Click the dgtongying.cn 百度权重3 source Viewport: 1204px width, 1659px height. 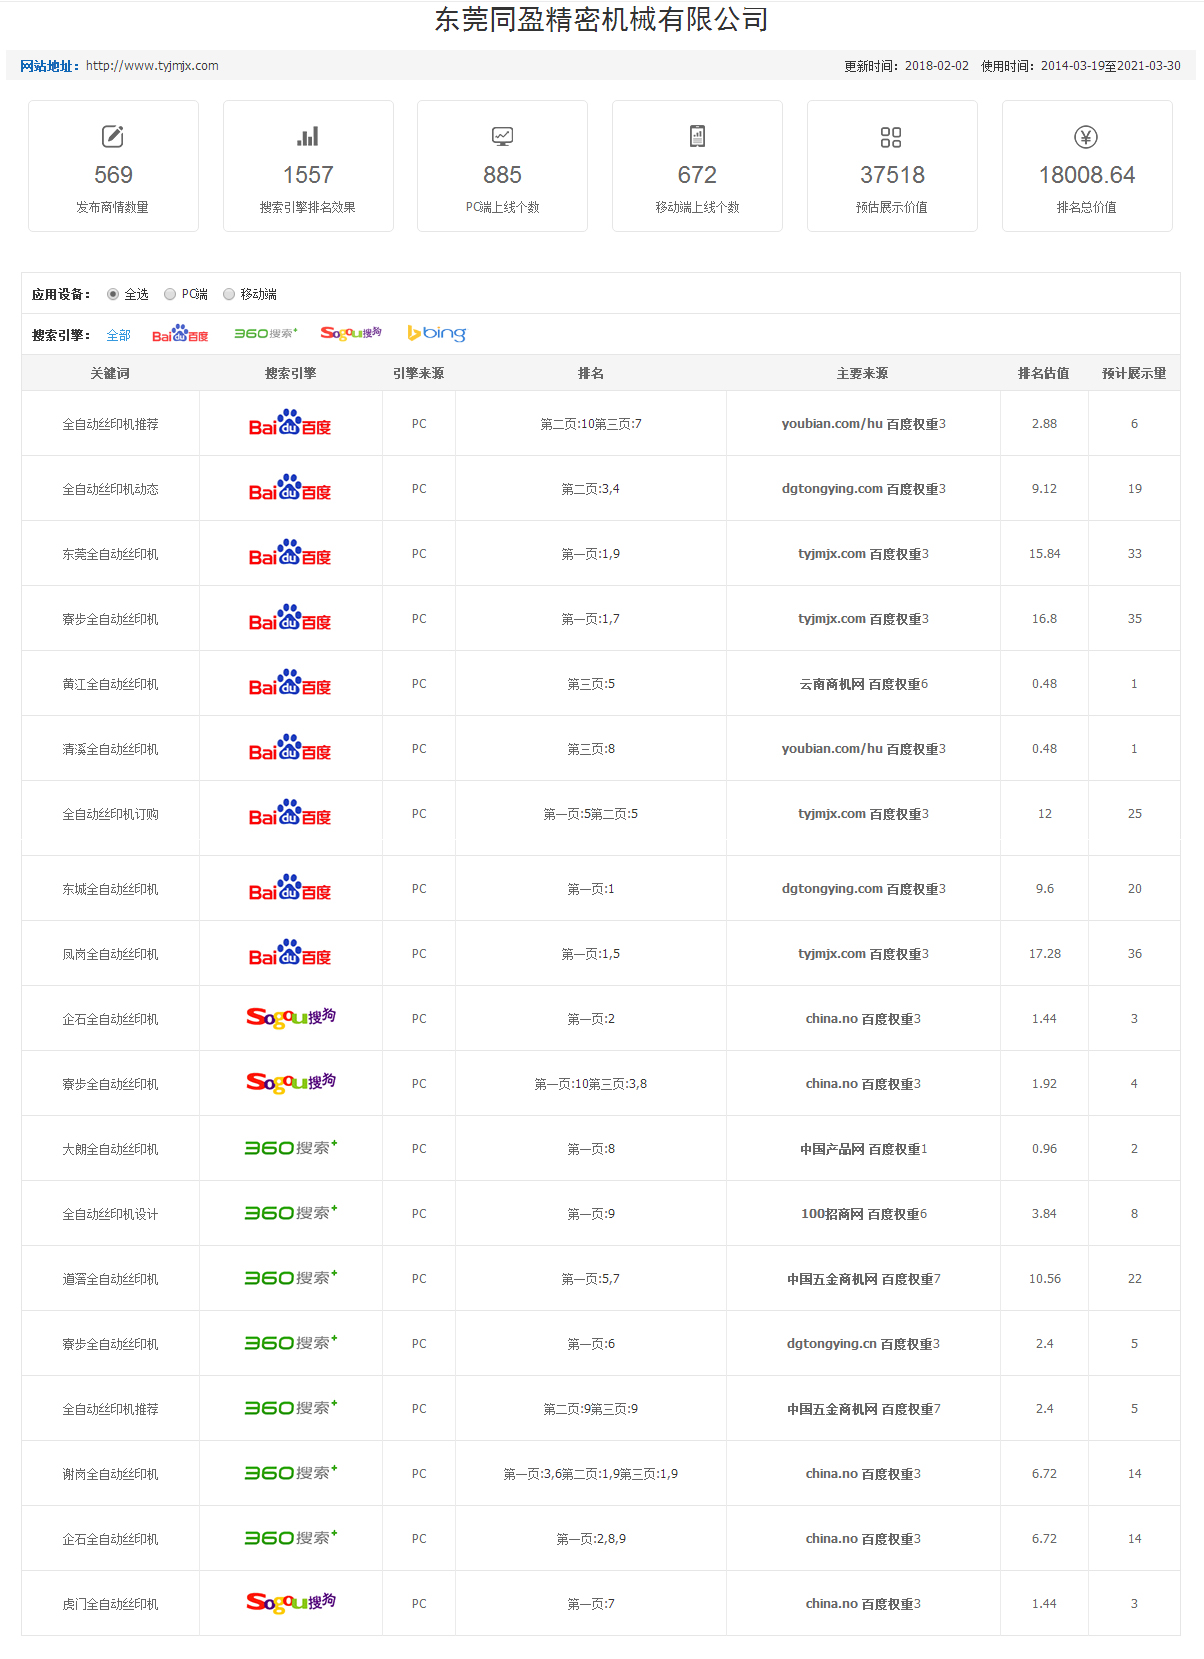[x=863, y=1344]
